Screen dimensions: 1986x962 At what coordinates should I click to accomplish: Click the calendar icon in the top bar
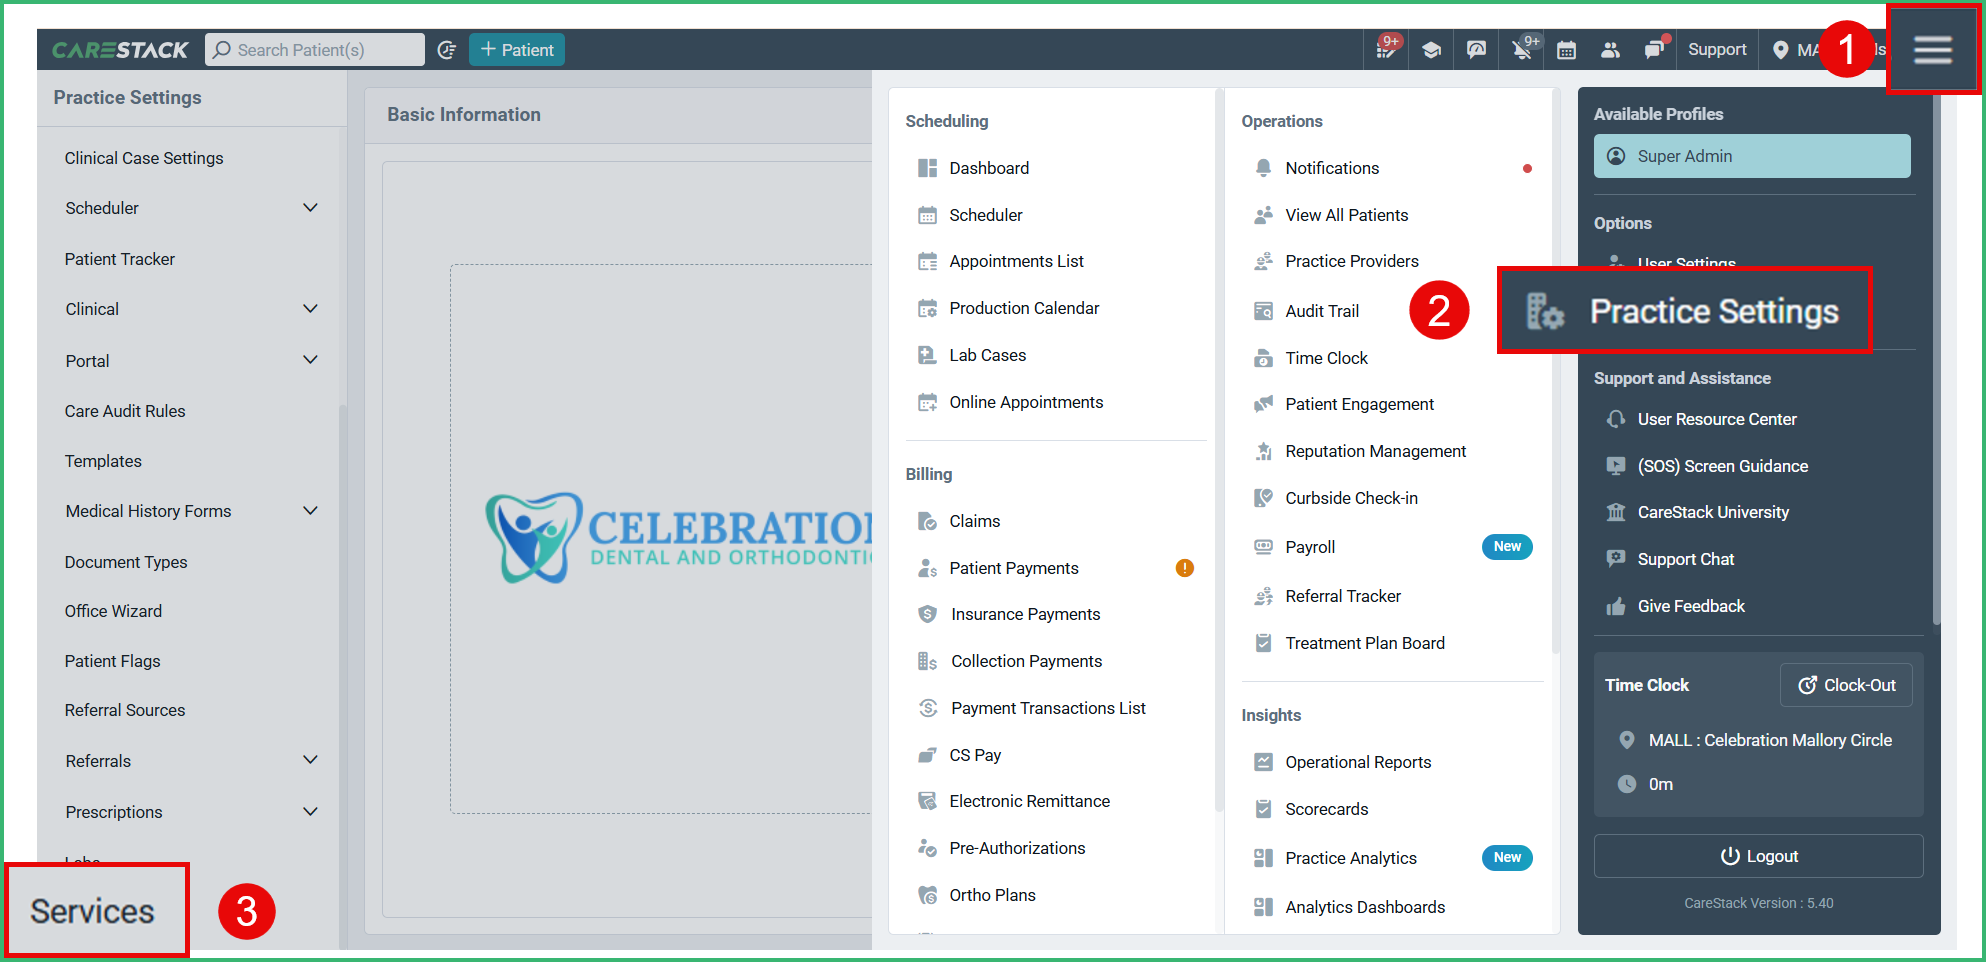point(1566,49)
